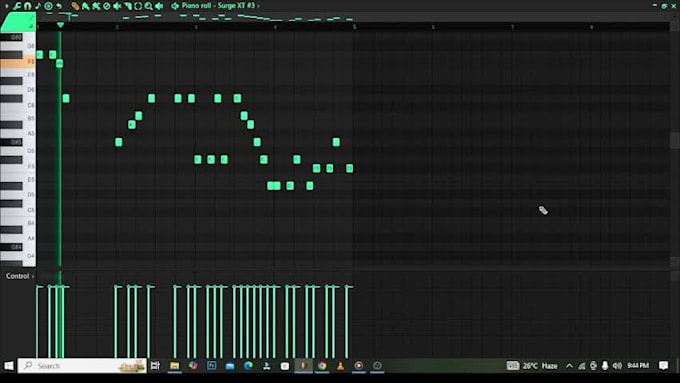Open the wrench Tools menu
The image size is (680, 383).
click(17, 6)
